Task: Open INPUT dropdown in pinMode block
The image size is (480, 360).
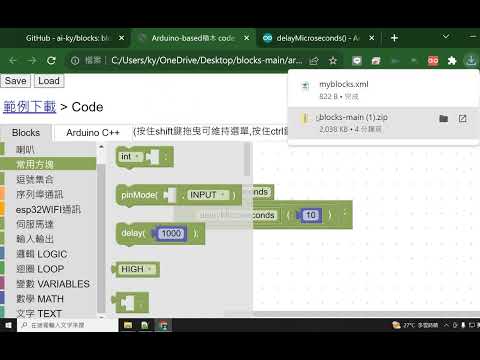Action: click(209, 195)
